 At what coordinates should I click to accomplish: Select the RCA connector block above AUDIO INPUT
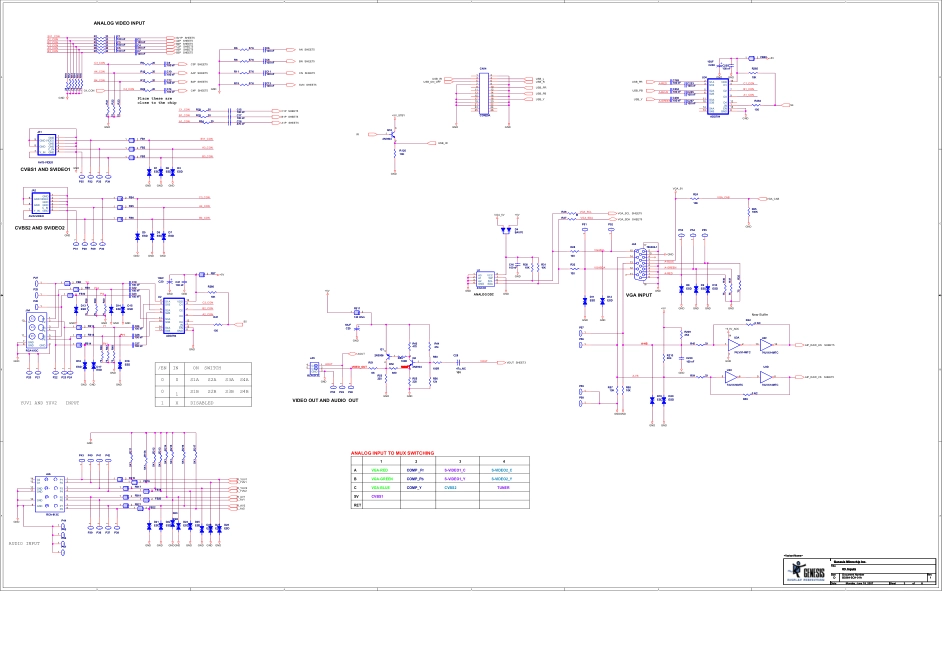pos(49,496)
